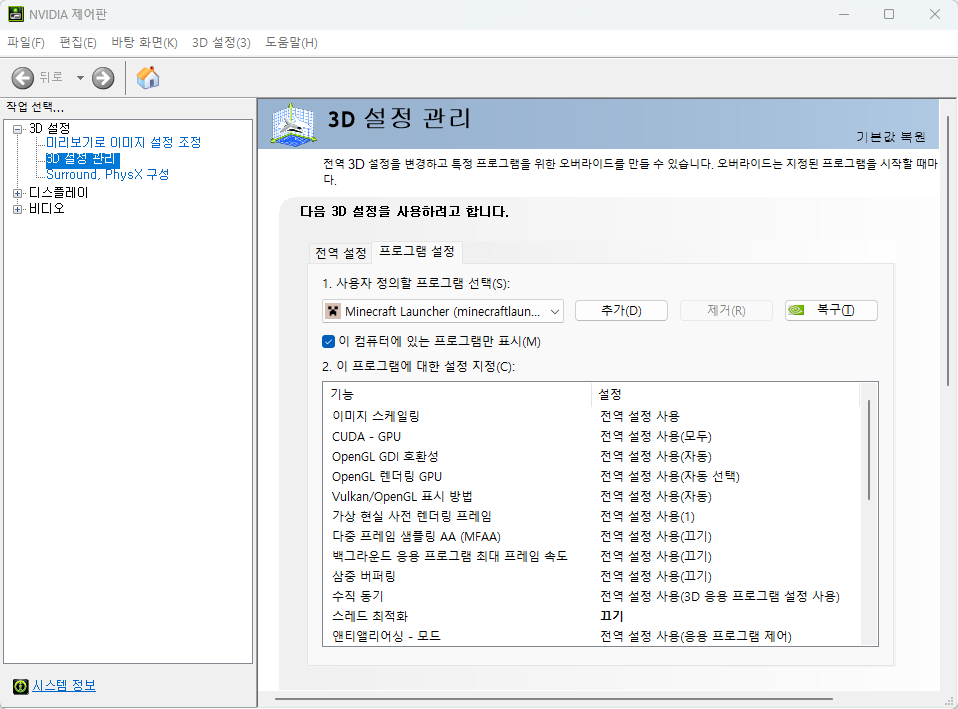Expand the 비디오 tree node

(17, 209)
